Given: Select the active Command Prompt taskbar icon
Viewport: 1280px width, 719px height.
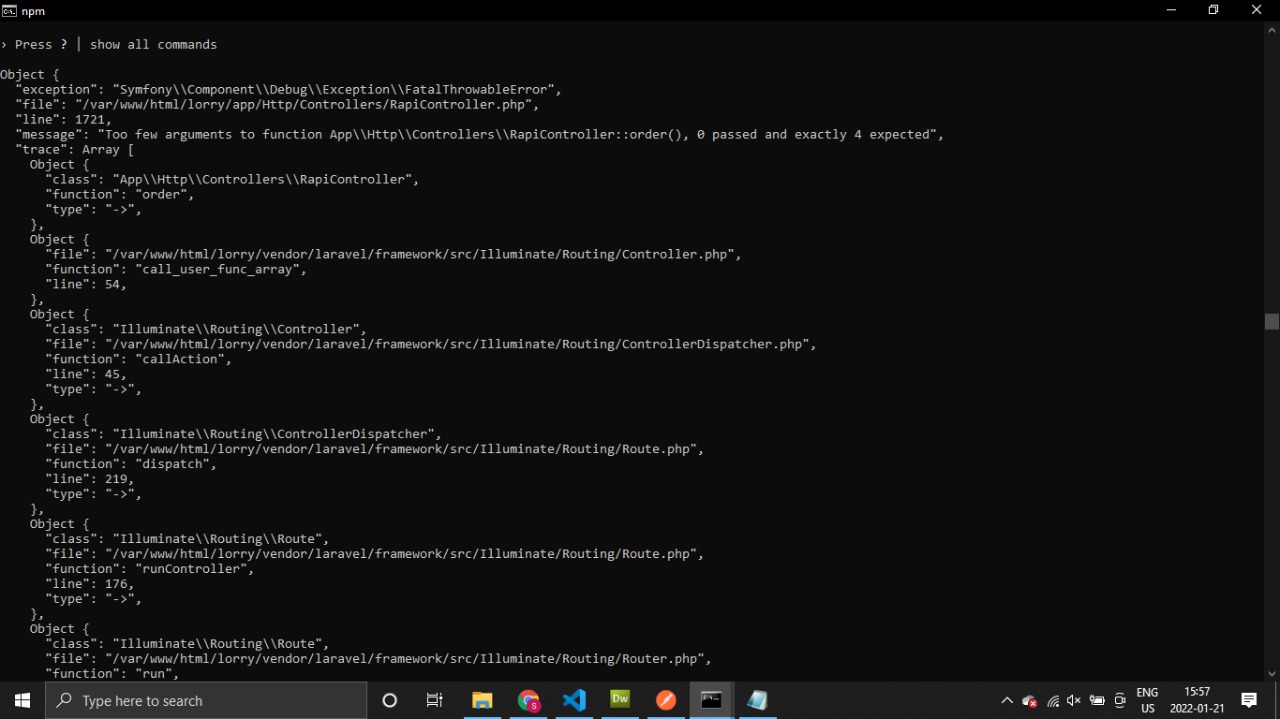Looking at the screenshot, I should click(x=711, y=700).
